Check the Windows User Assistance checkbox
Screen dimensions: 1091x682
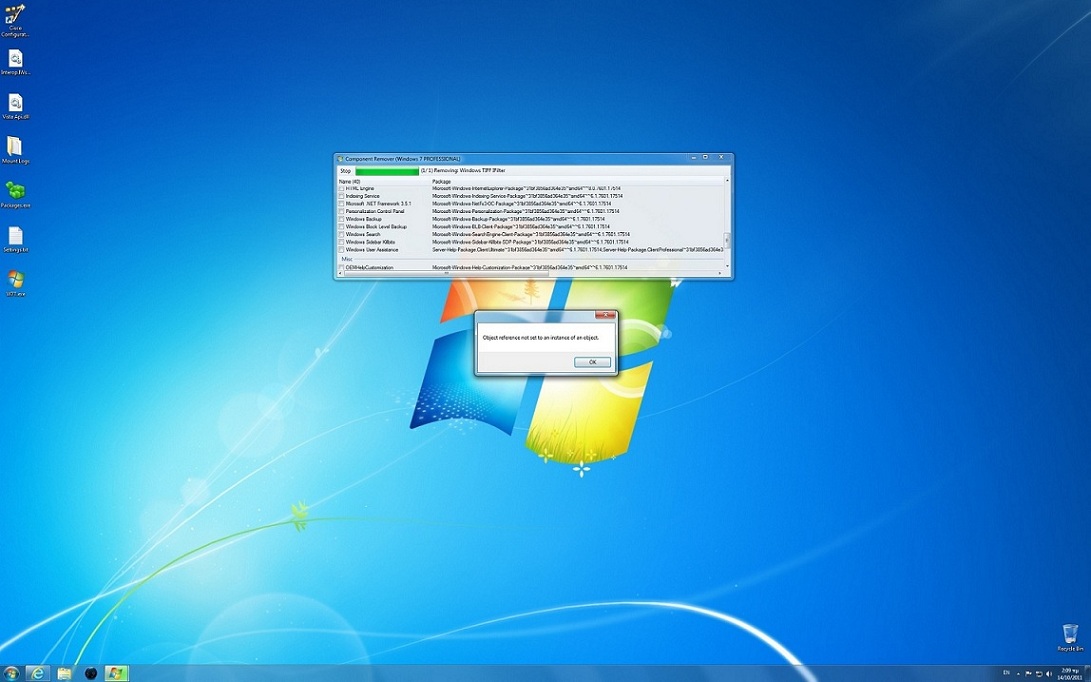point(341,250)
